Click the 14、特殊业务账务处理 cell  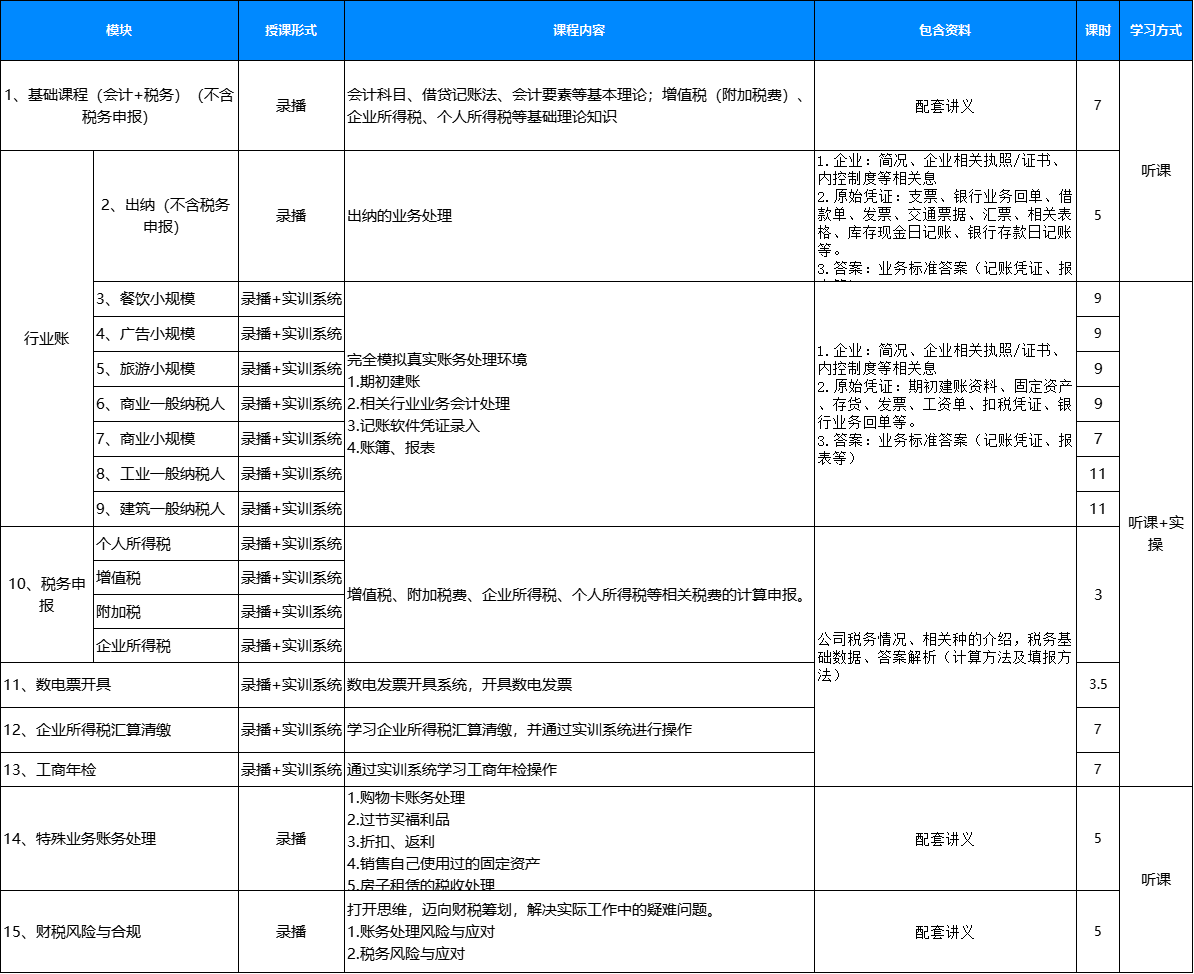[x=119, y=839]
